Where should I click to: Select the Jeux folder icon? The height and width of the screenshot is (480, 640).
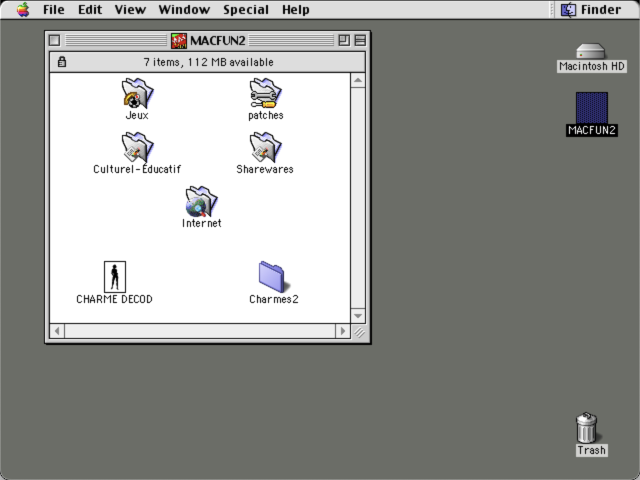[137, 93]
